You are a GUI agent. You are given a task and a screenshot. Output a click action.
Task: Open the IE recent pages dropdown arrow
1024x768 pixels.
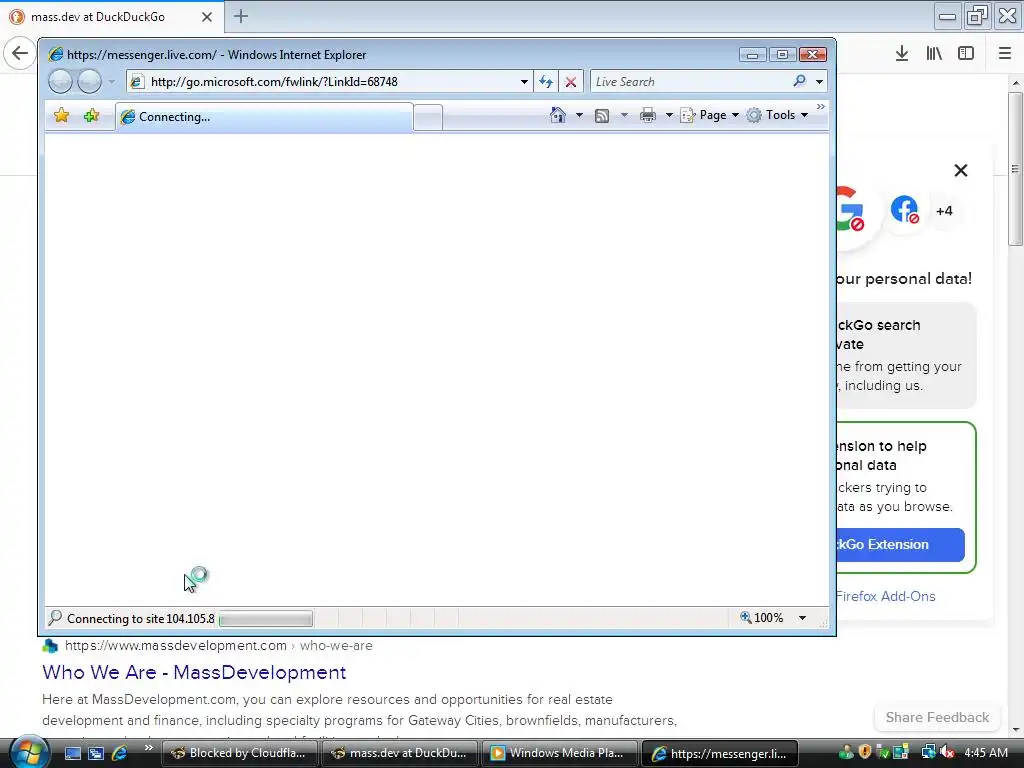[112, 82]
